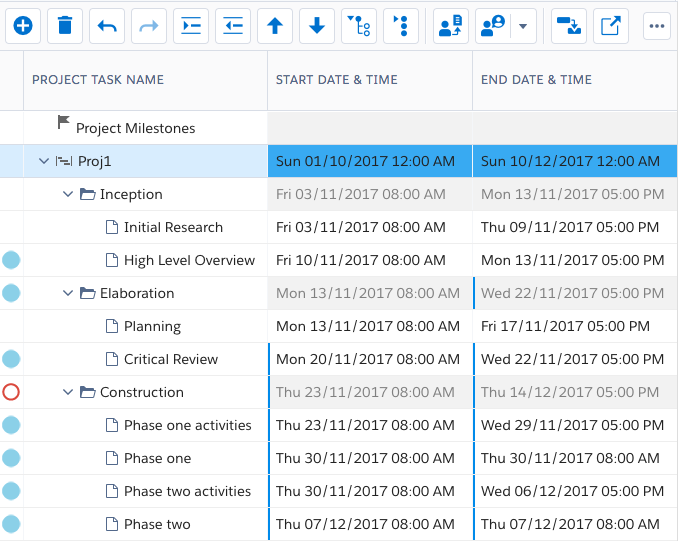Click the outdent task icon

(x=233, y=26)
